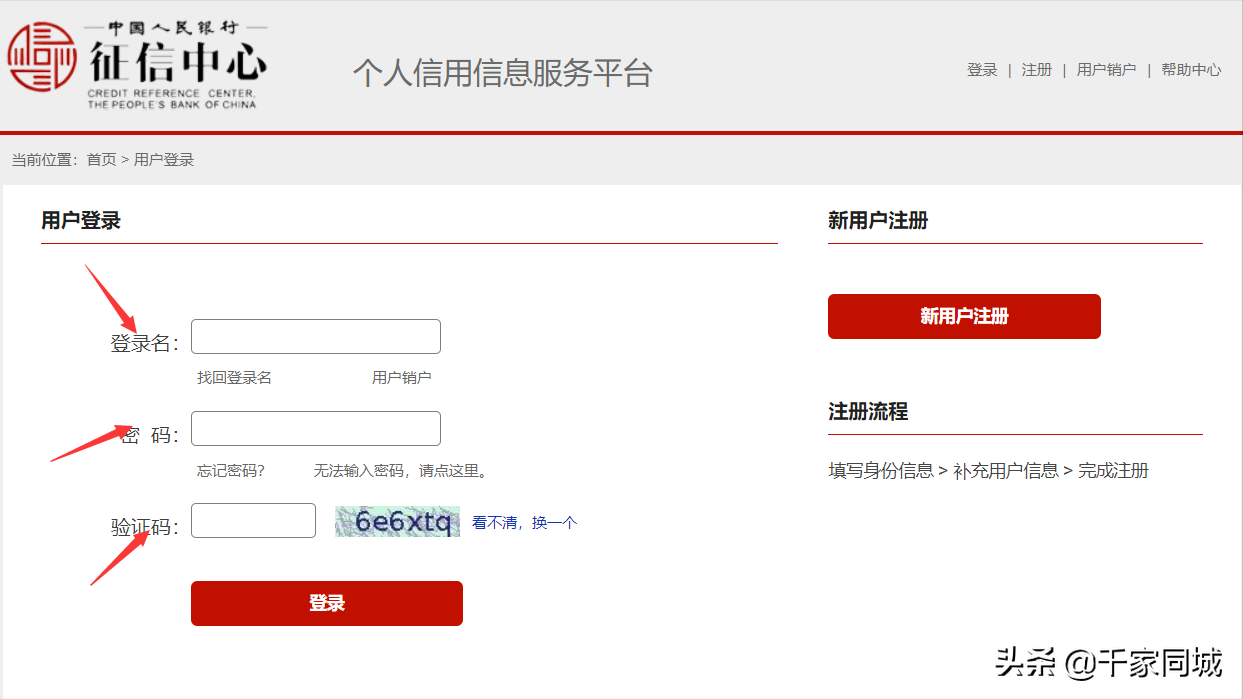
Task: Click the 找回登录名 link
Action: click(234, 377)
